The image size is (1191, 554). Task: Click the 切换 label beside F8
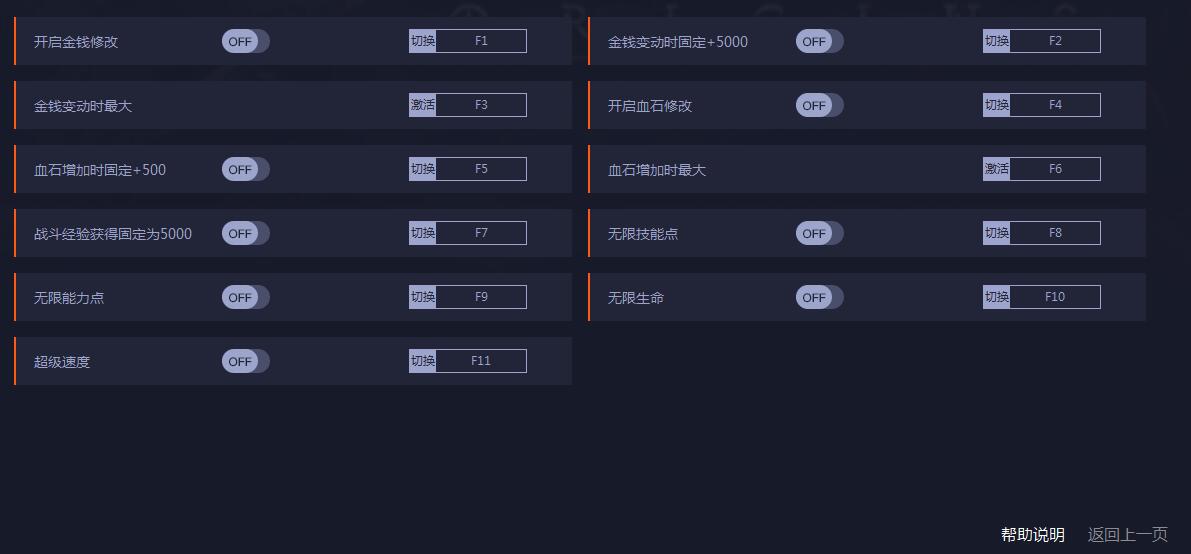point(996,233)
